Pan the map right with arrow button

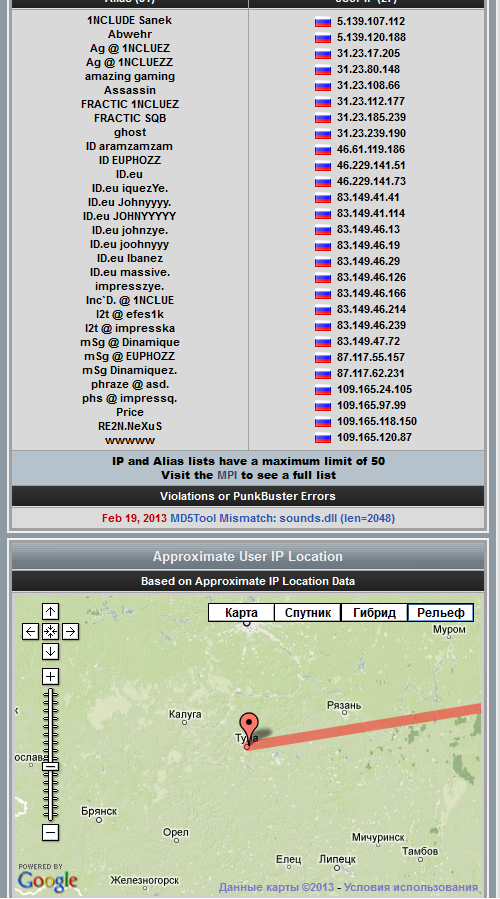[x=70, y=632]
